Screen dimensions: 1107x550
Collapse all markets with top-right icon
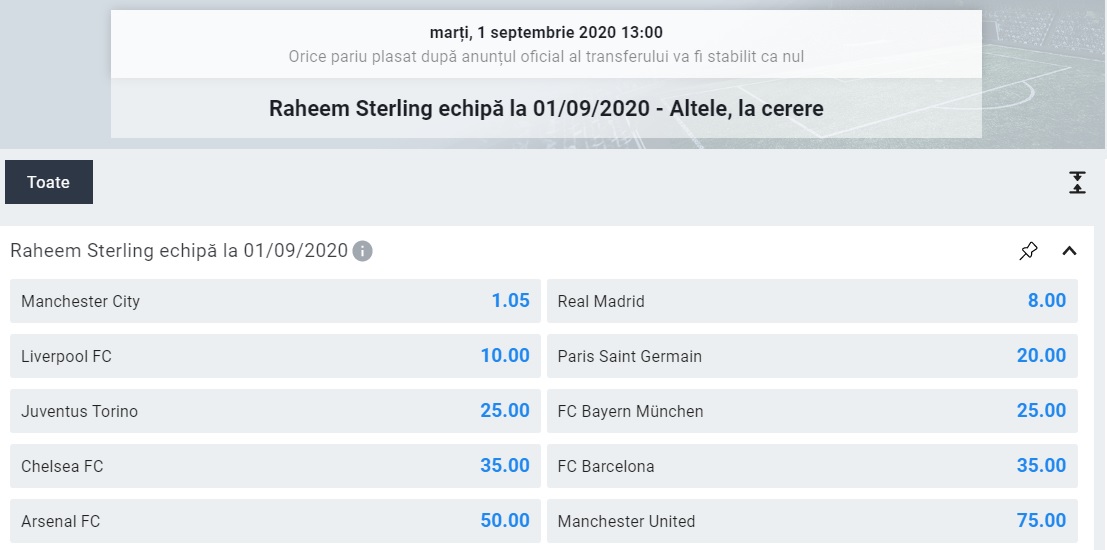click(1077, 182)
